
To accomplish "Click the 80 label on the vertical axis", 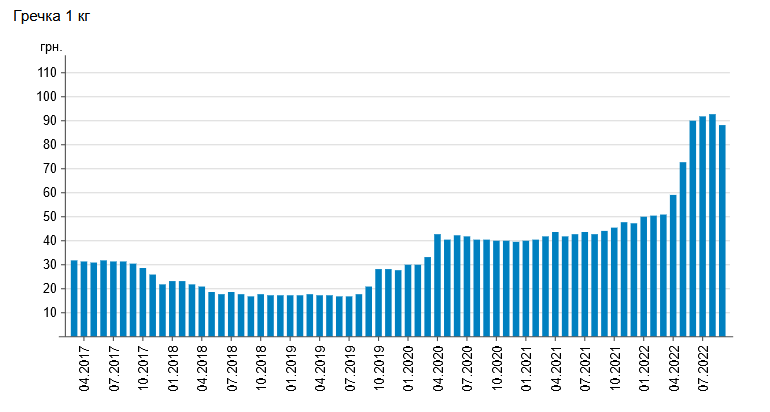I will (x=50, y=145).
